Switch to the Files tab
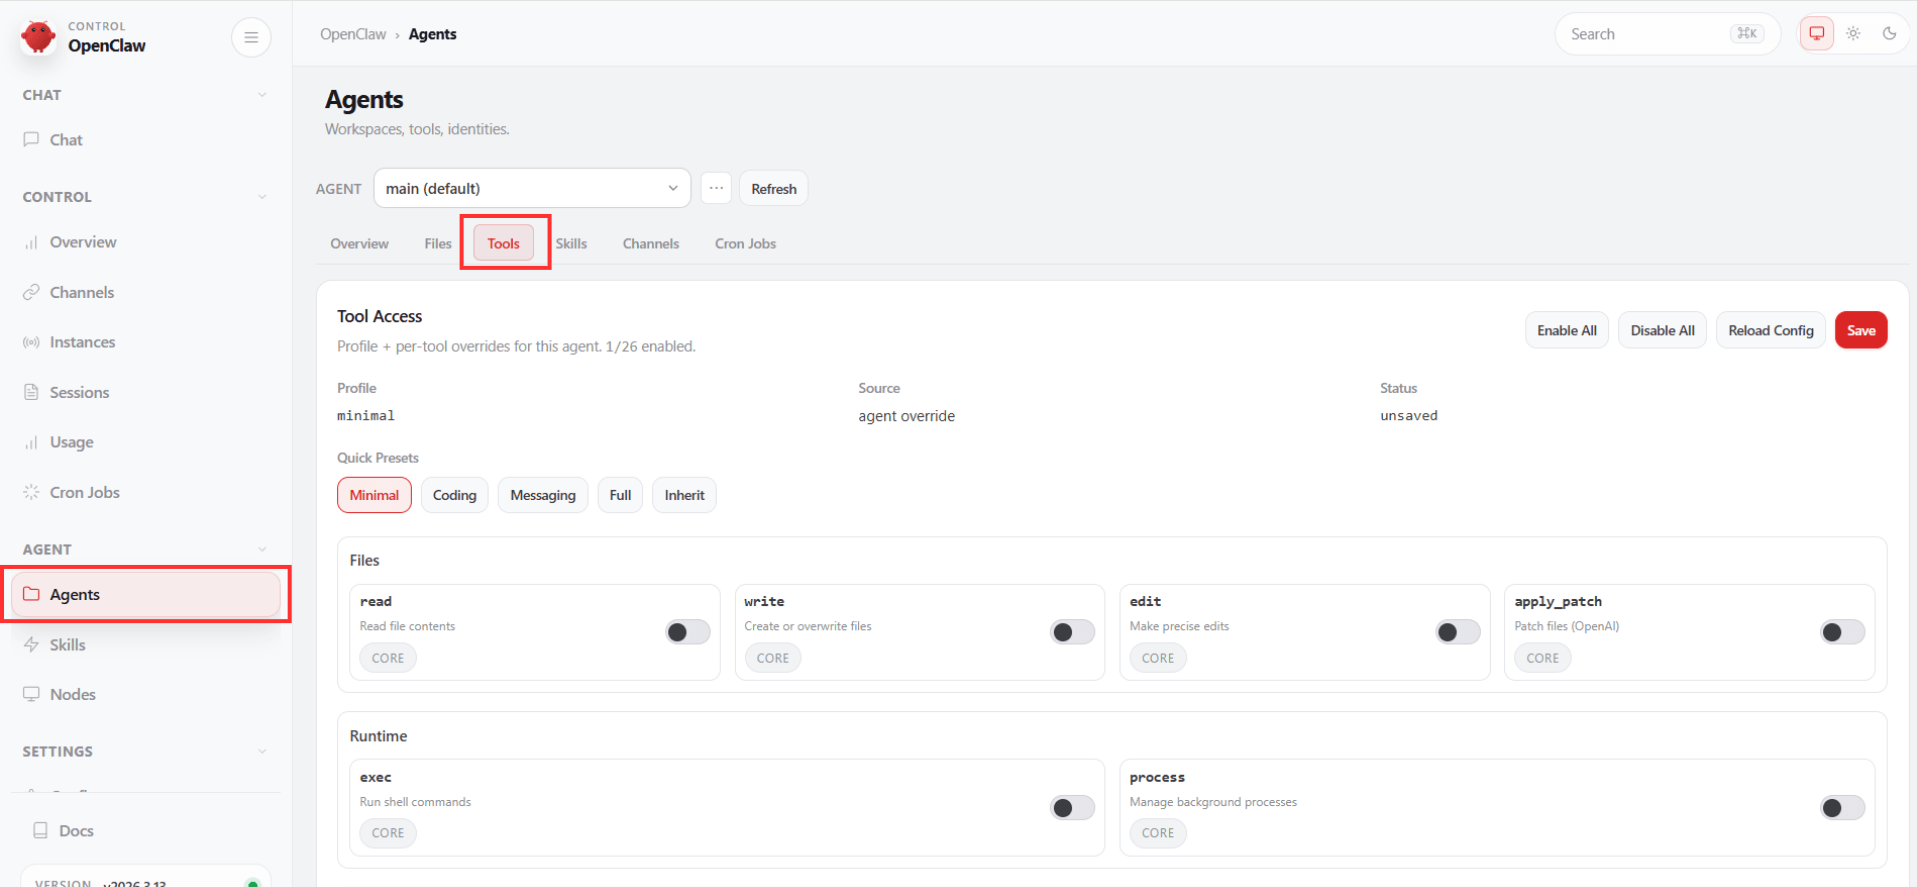This screenshot has height=887, width=1917. 437,244
